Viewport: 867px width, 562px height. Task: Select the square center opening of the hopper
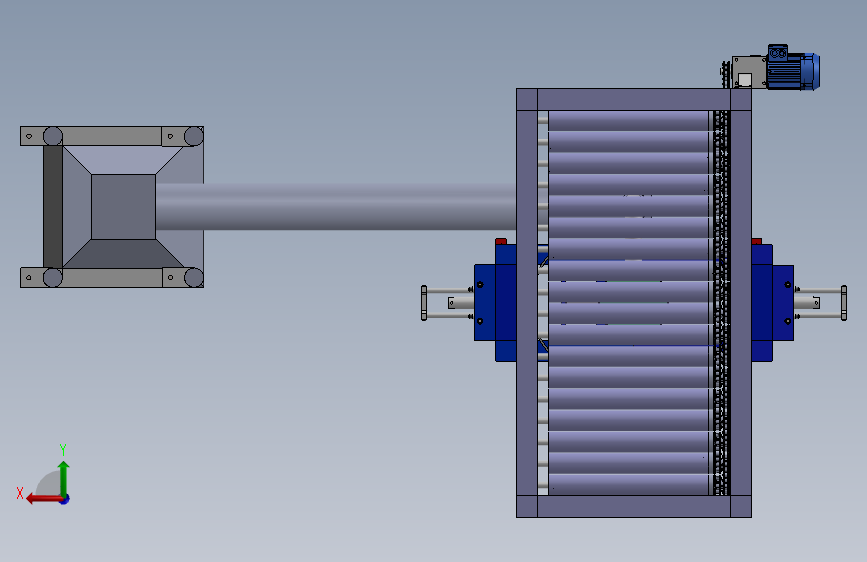(x=123, y=207)
